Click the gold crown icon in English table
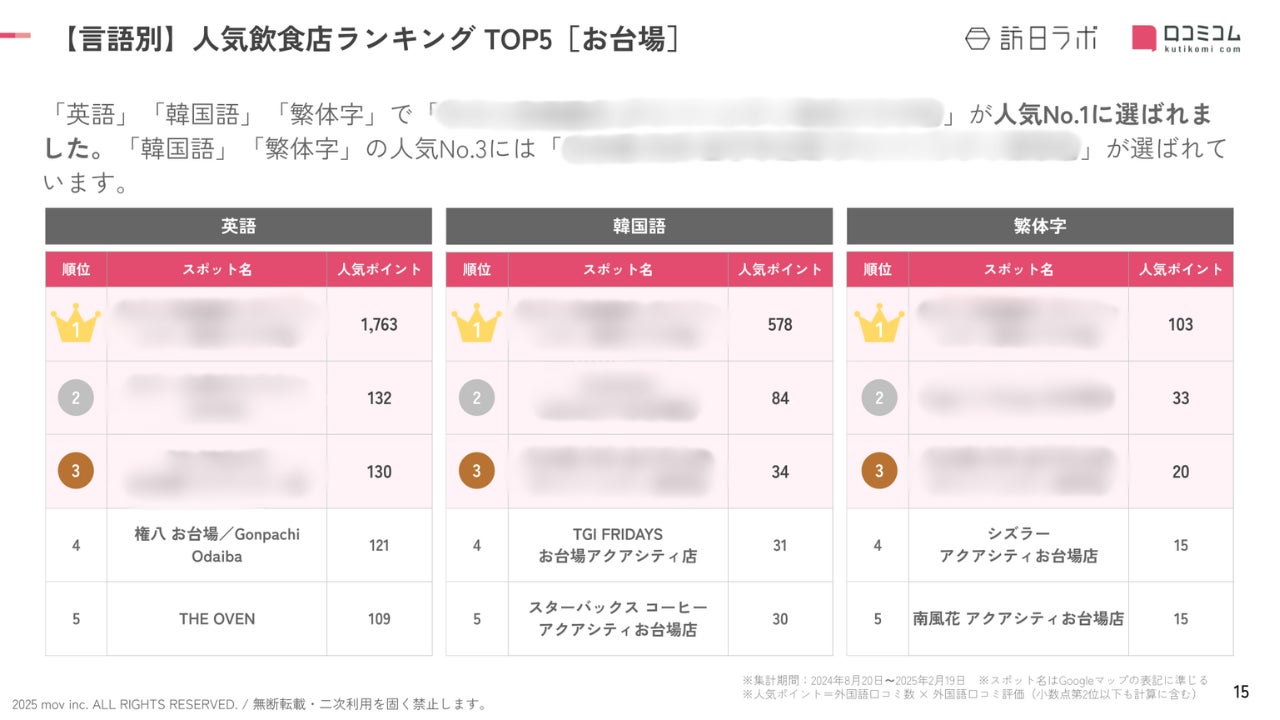1280x720 pixels. point(76,324)
